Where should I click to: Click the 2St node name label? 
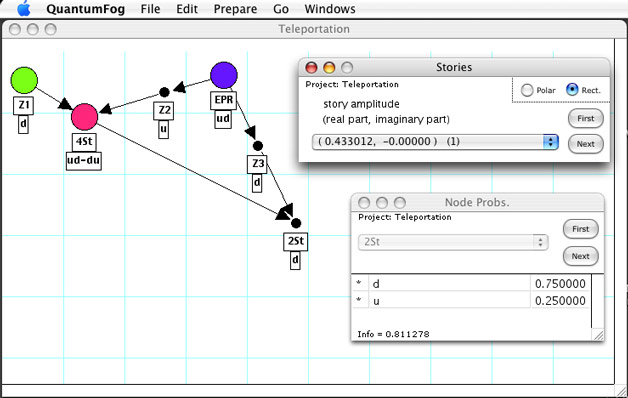point(296,241)
